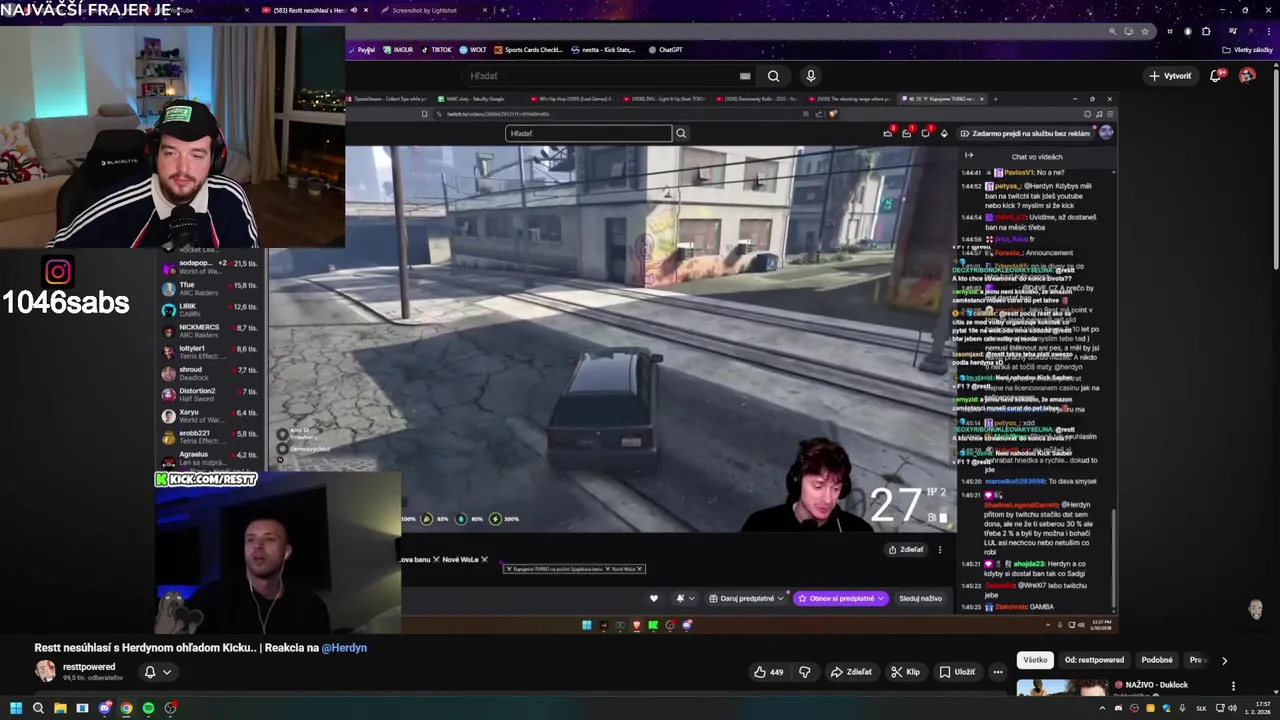Expand Twitch notification bell dropdown

coord(685,598)
